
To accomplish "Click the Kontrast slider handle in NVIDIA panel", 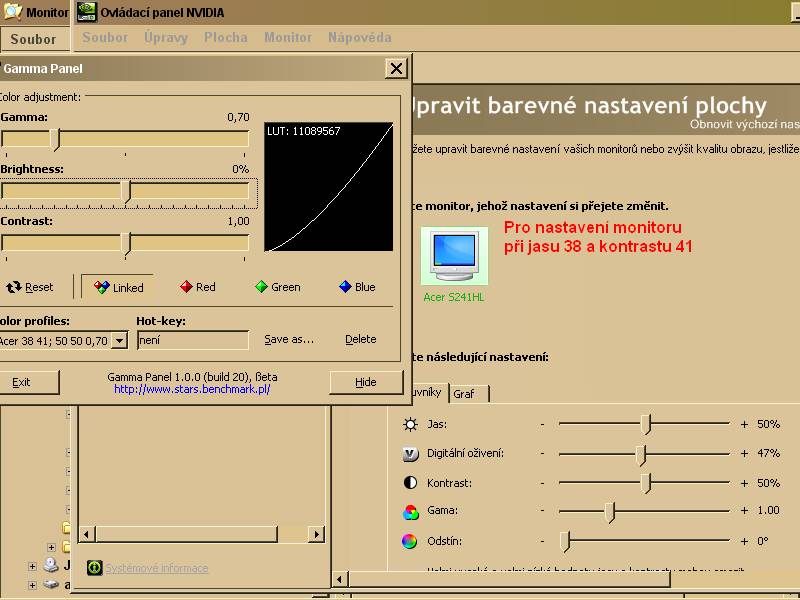I will pos(646,483).
